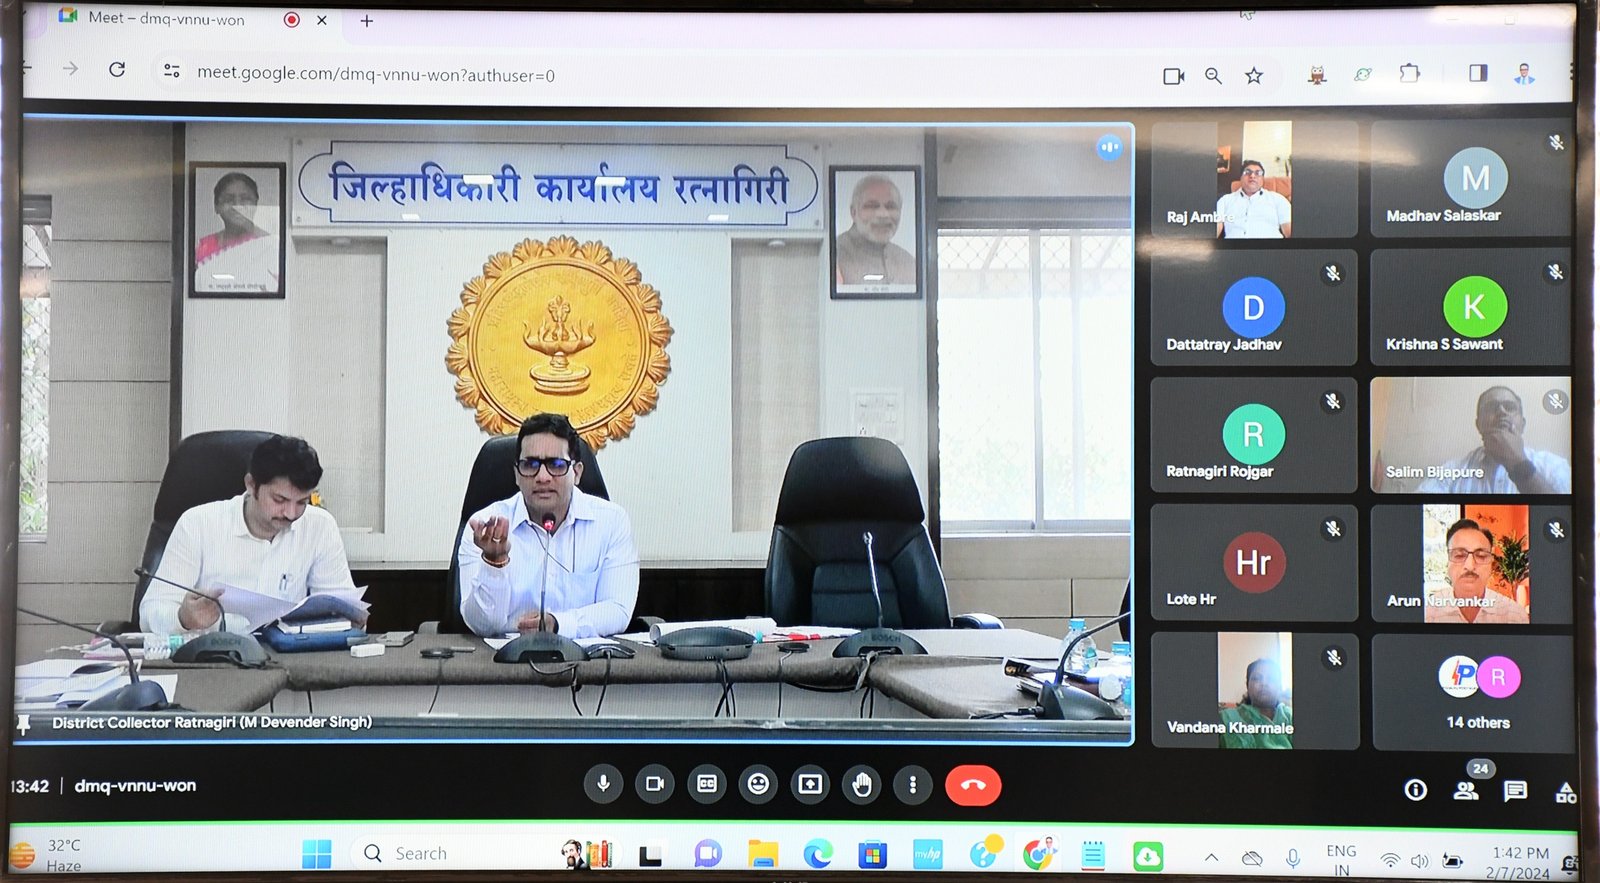Expand hidden system tray icons chevron
The height and width of the screenshot is (883, 1600).
tap(1211, 857)
